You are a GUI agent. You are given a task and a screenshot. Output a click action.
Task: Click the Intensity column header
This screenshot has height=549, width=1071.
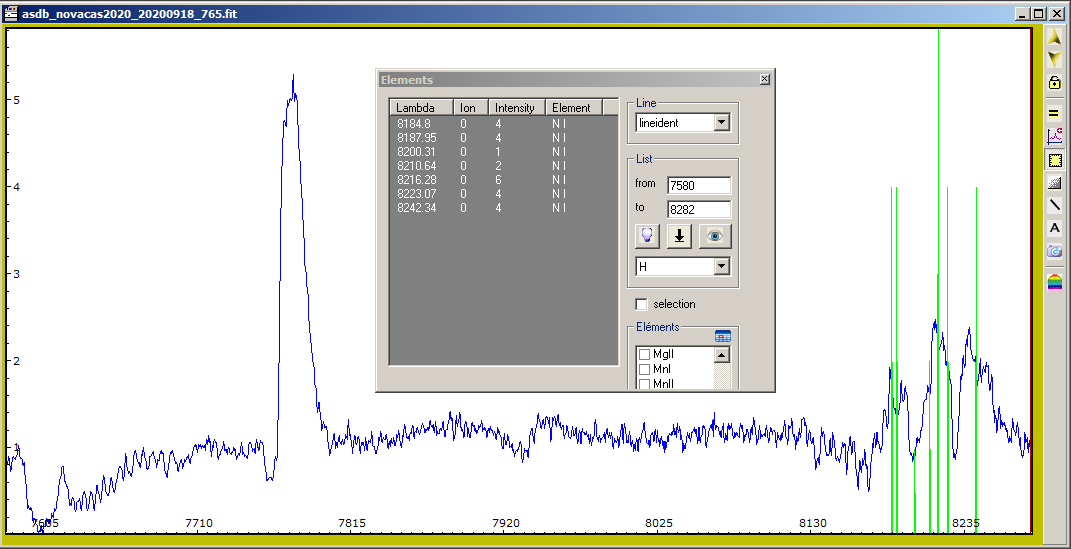(516, 108)
